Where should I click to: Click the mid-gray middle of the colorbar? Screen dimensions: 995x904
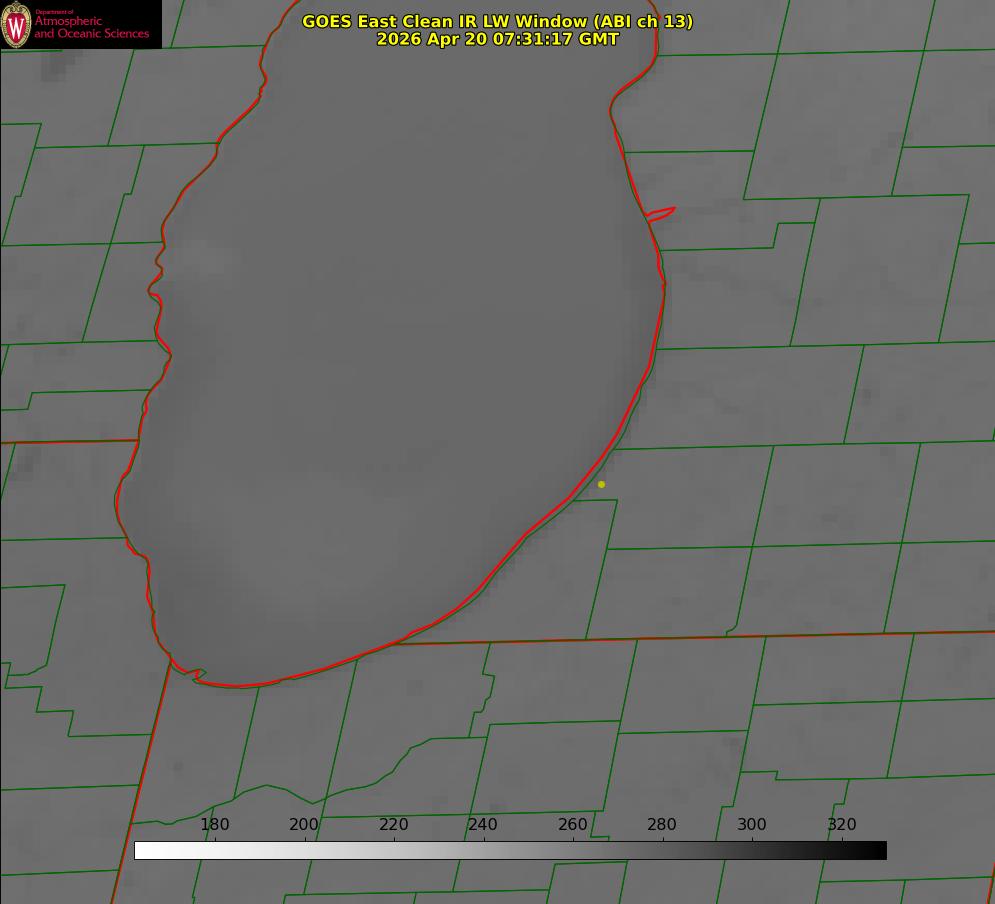[x=510, y=850]
